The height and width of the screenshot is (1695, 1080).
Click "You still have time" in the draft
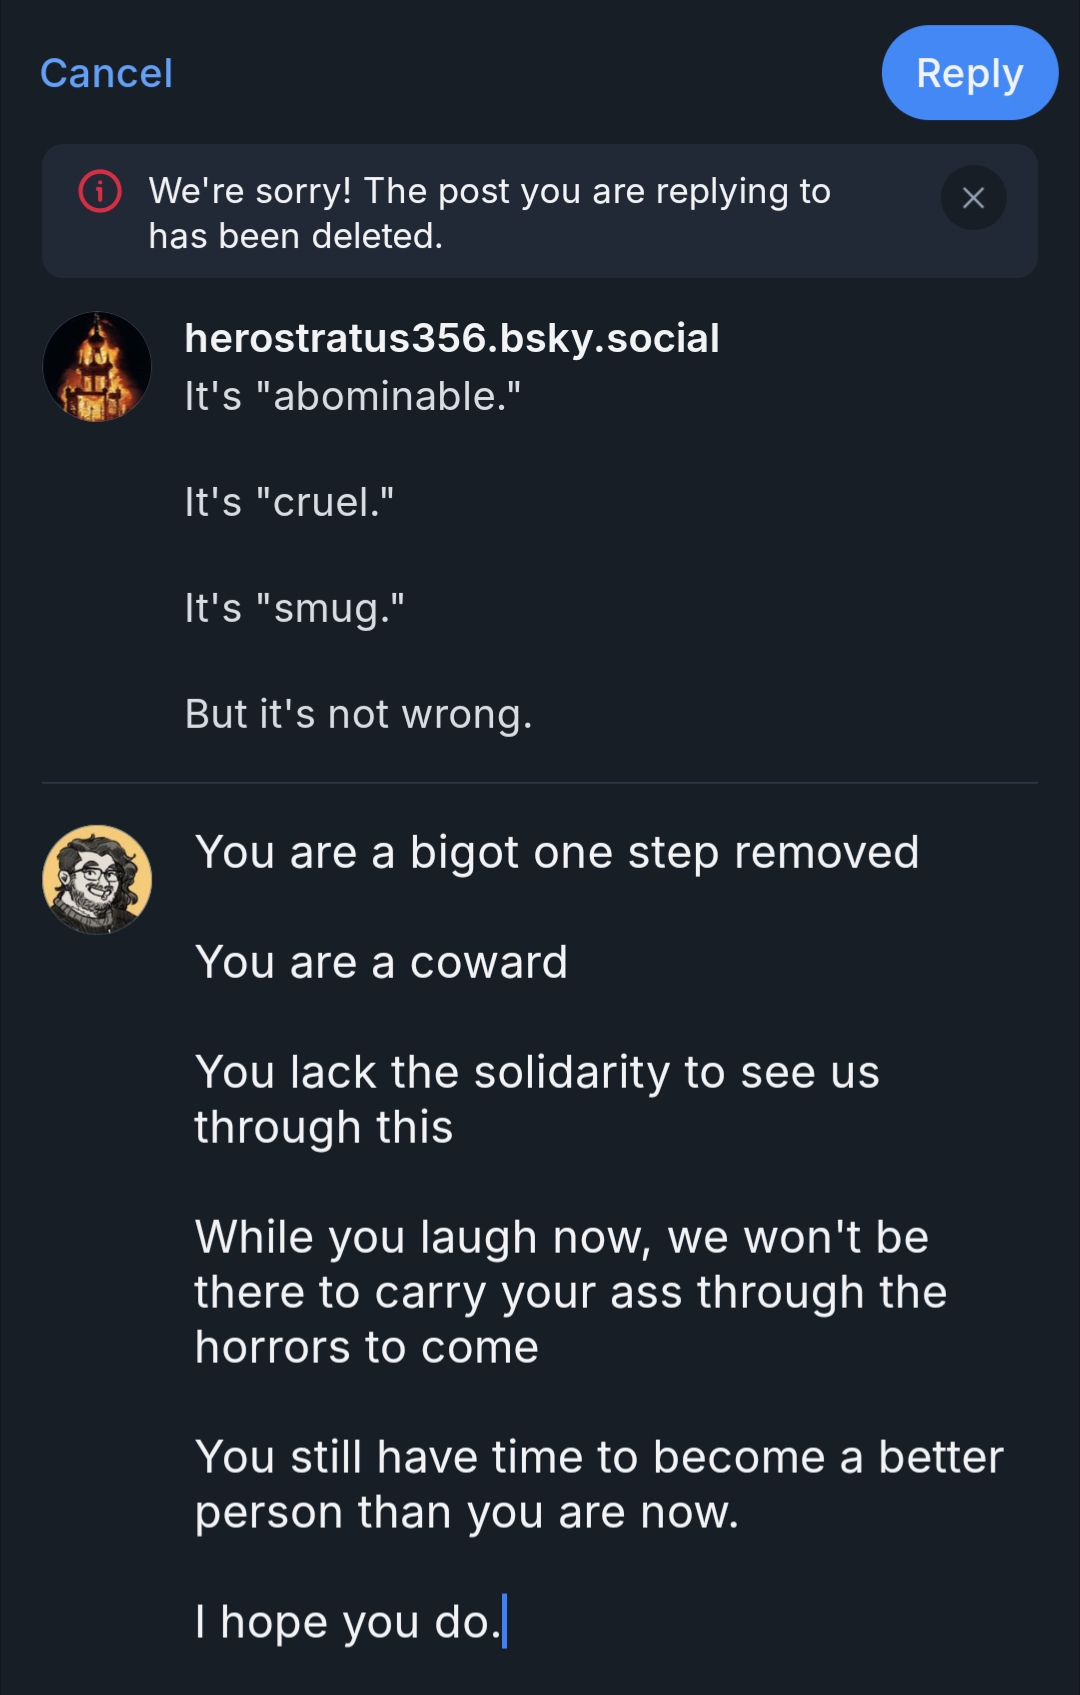point(416,1458)
